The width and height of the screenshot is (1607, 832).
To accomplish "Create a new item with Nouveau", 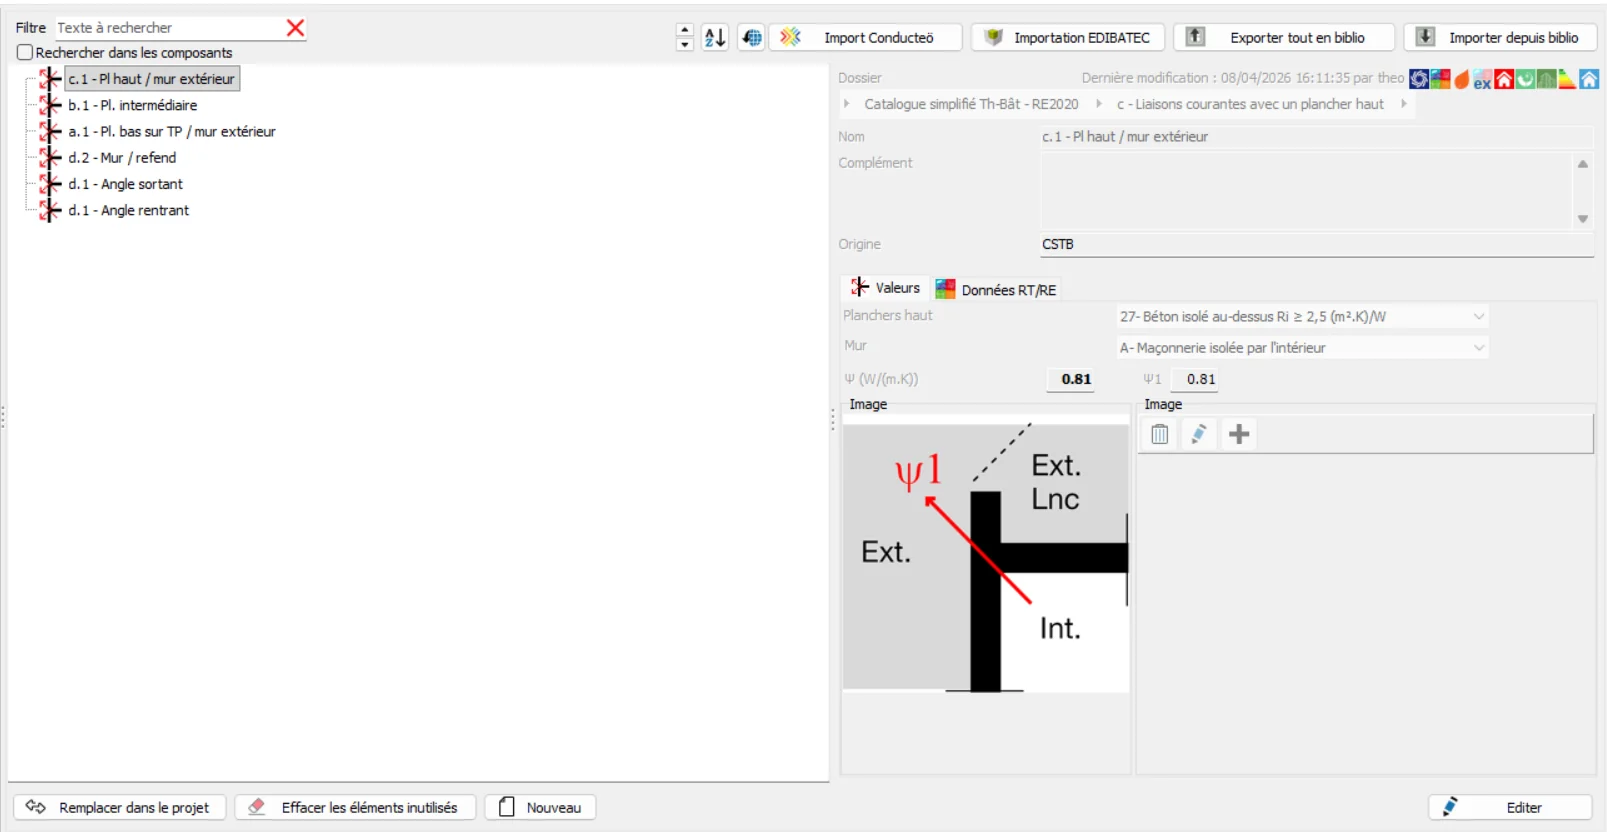I will (x=541, y=808).
